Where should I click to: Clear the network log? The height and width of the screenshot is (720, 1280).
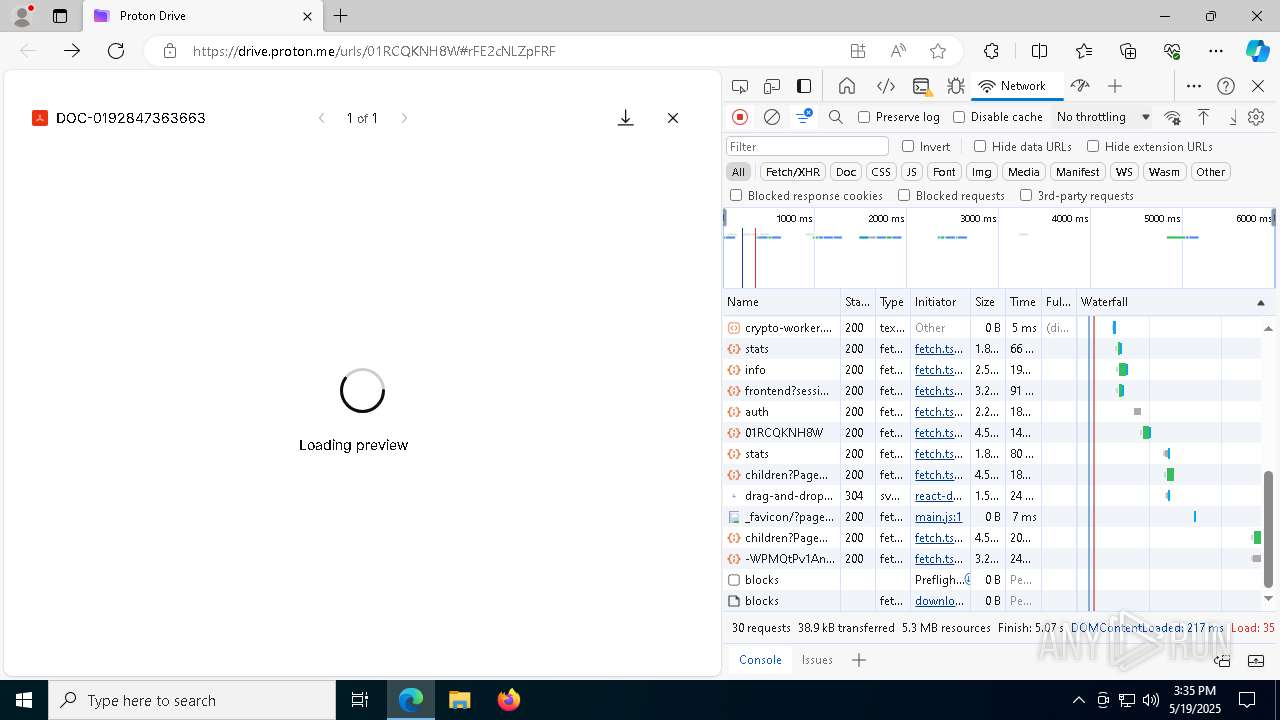[x=772, y=117]
